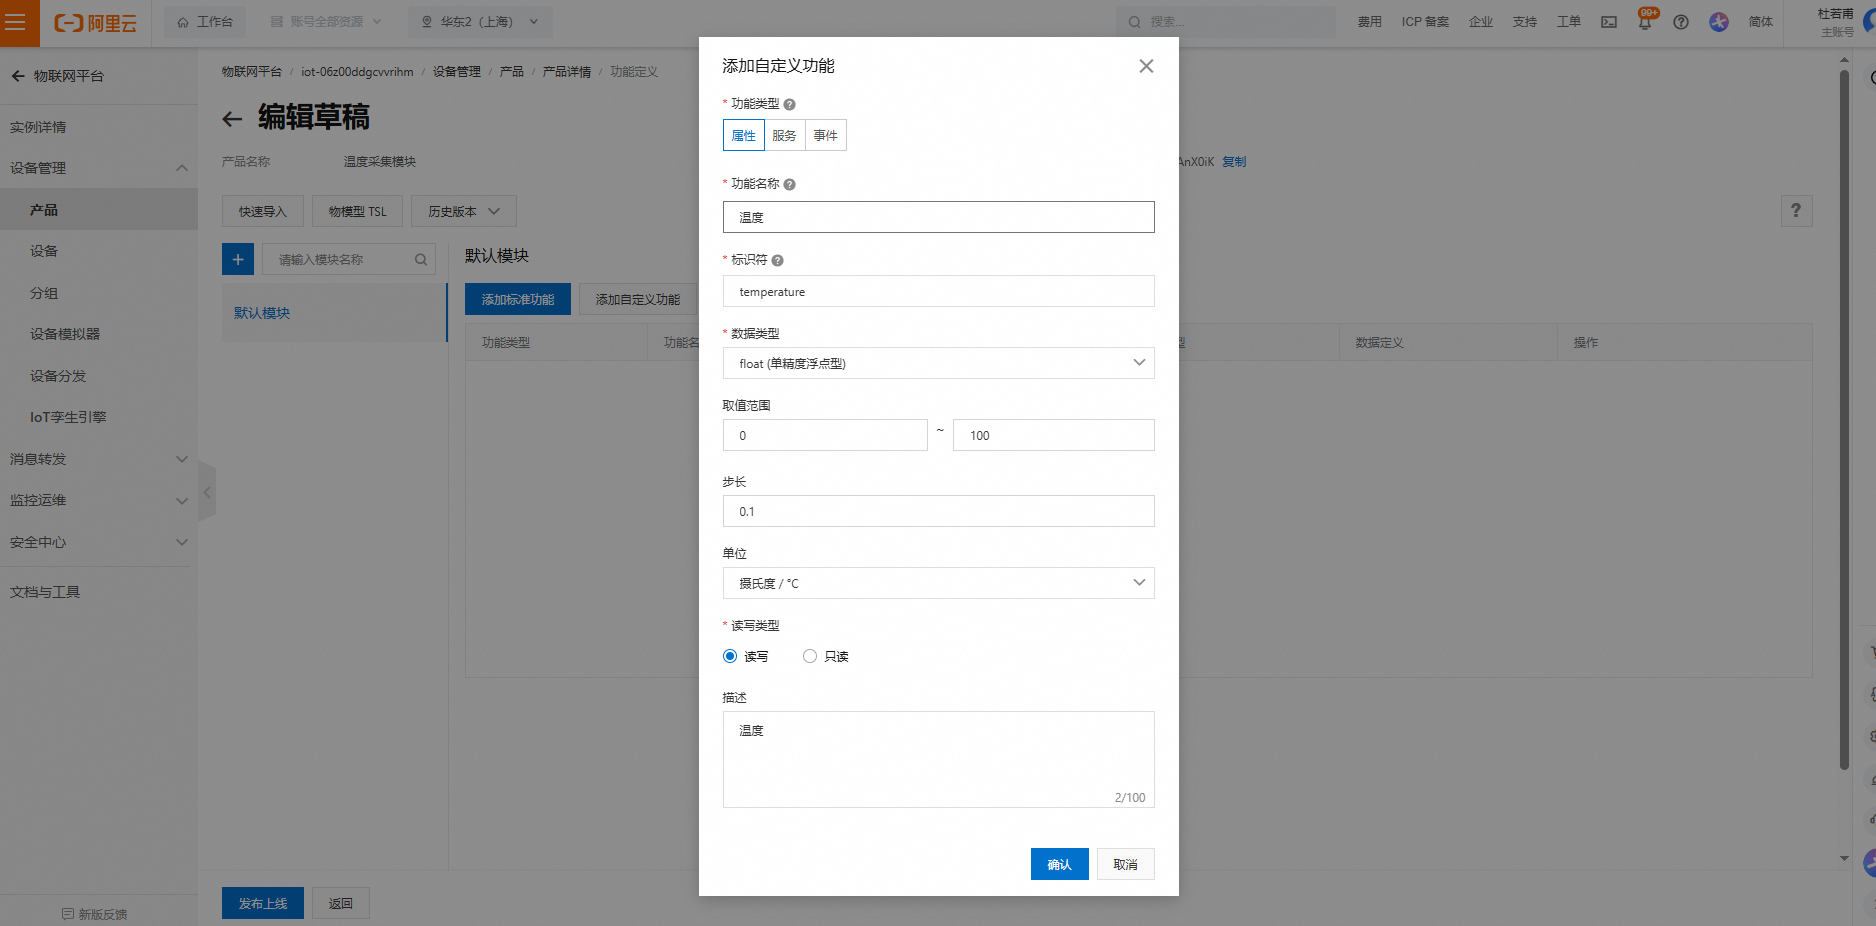Open the Cloud Shell terminal icon

(1608, 21)
